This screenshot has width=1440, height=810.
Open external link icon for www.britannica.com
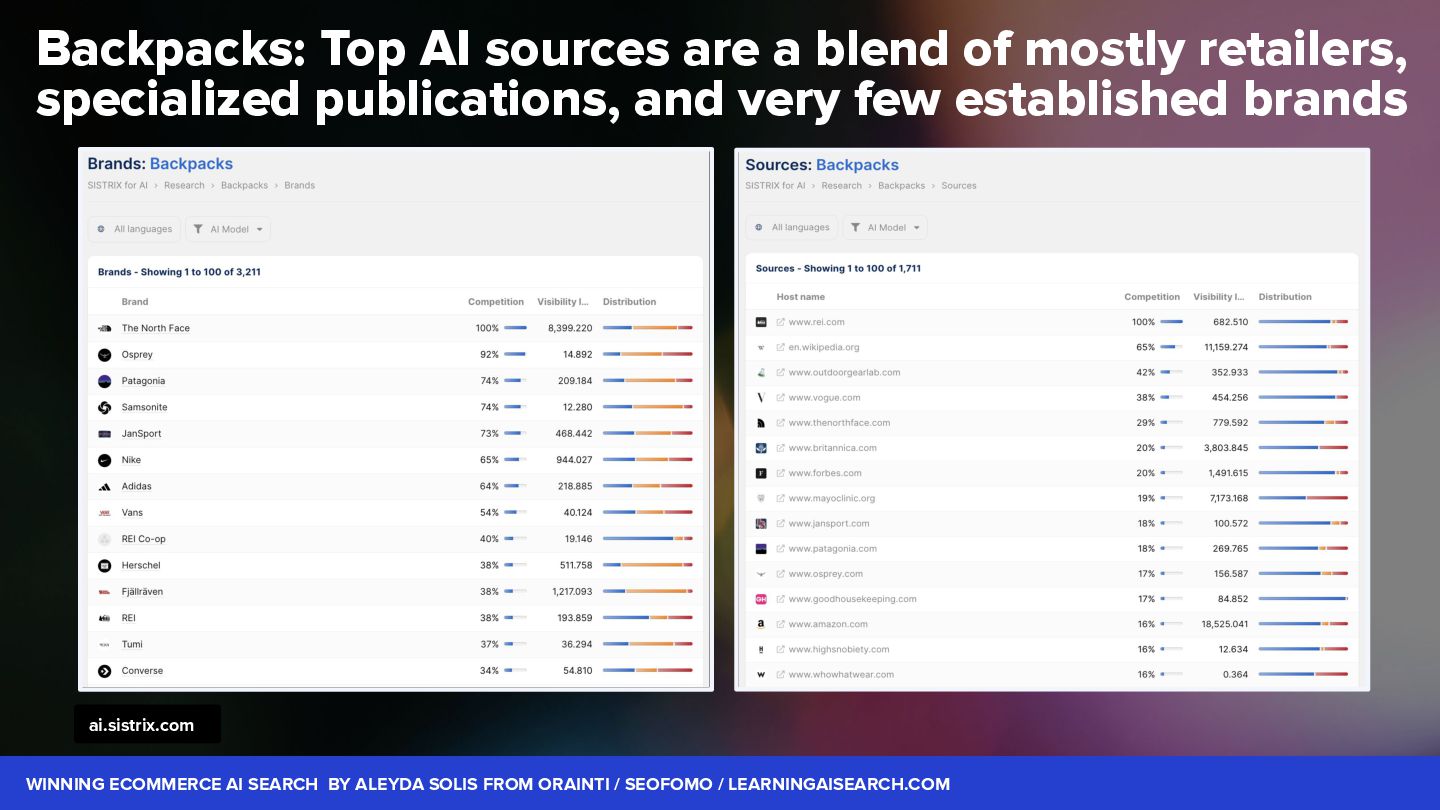(x=781, y=448)
